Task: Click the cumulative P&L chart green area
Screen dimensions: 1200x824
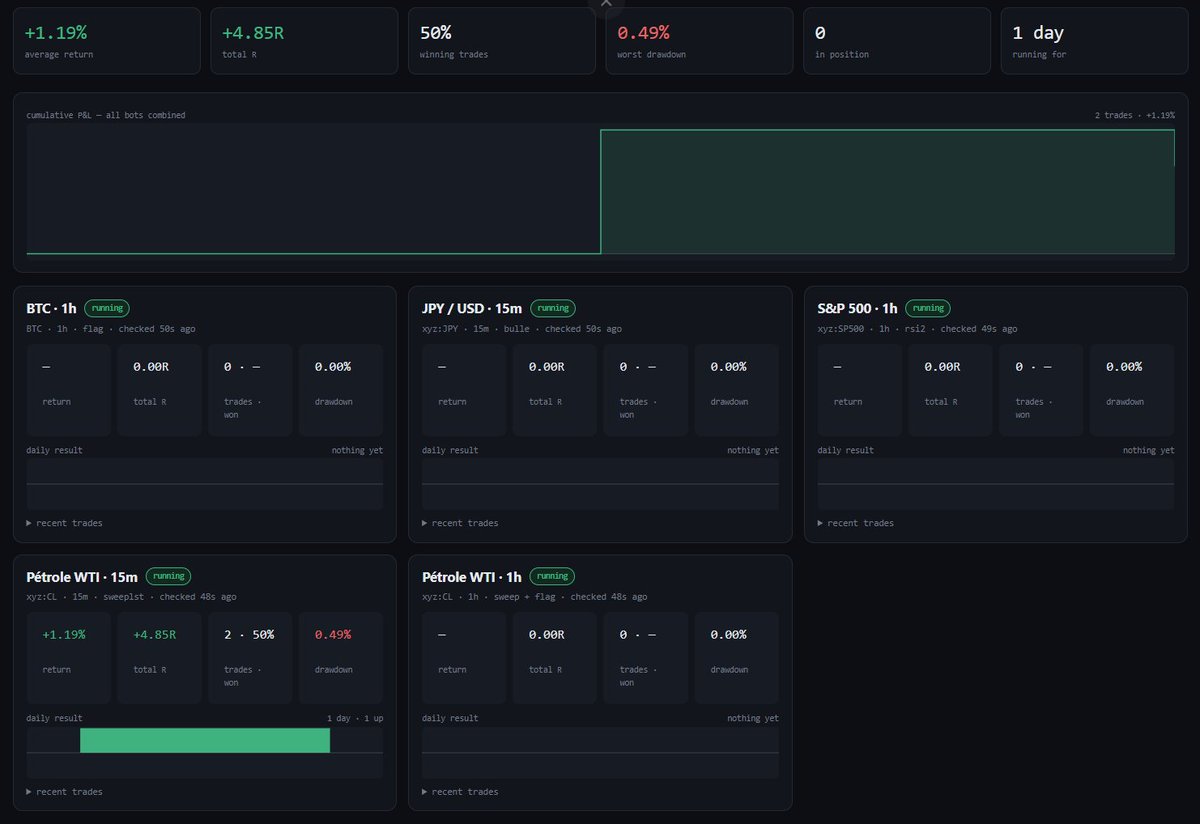Action: point(887,192)
